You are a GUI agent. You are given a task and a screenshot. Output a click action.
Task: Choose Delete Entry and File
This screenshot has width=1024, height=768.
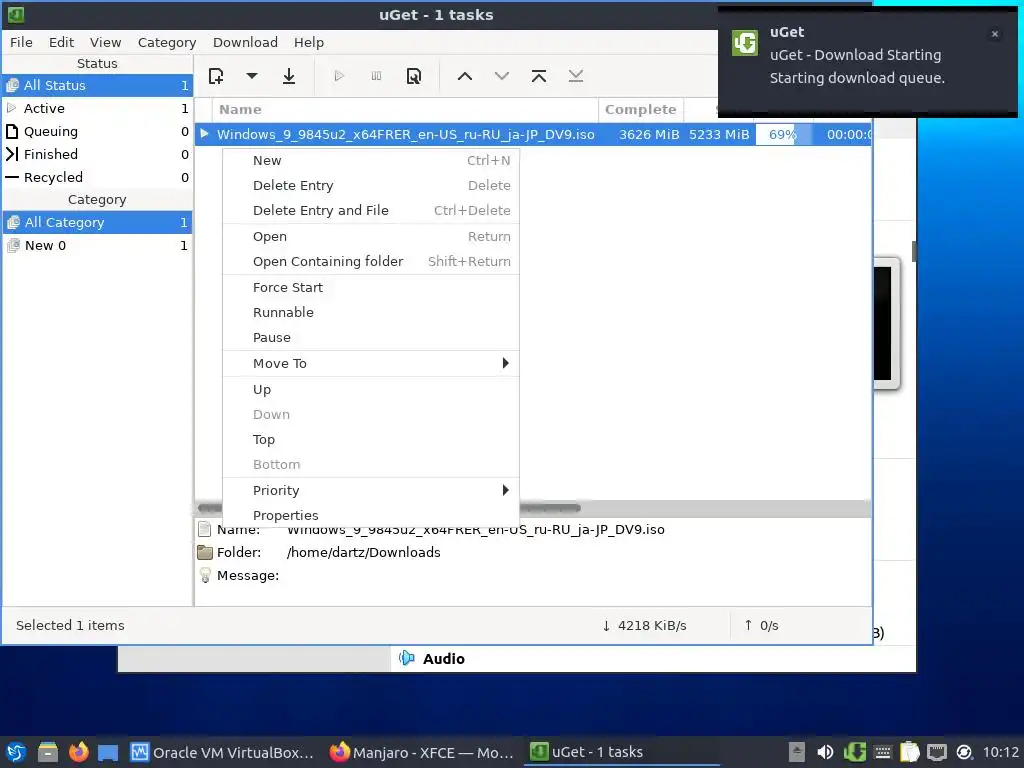click(371, 210)
